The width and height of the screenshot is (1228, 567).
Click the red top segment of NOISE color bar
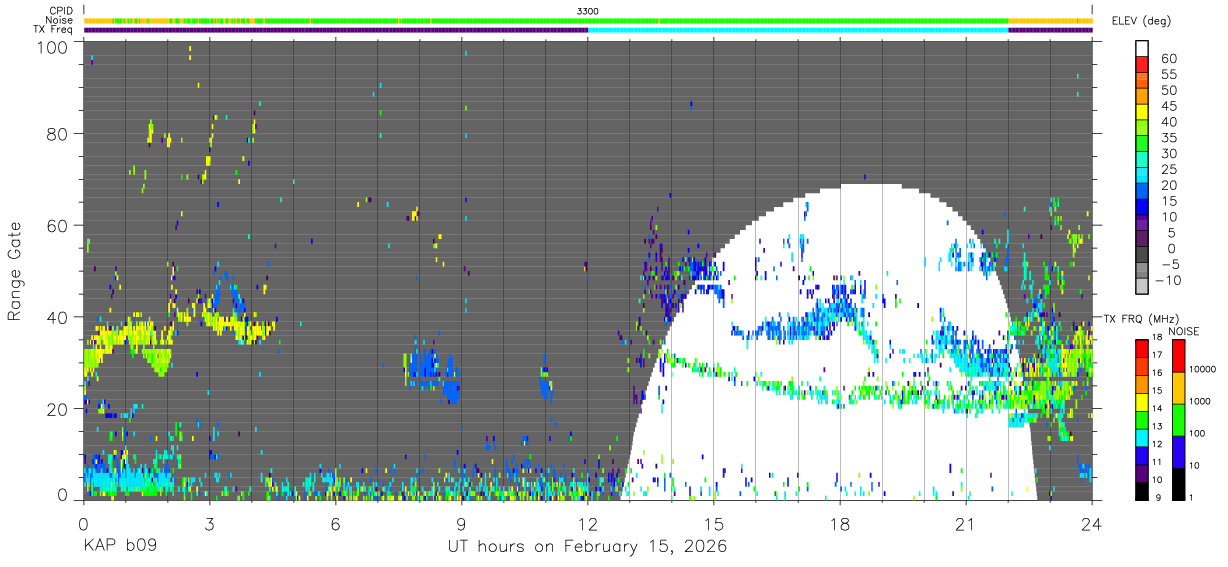pyautogui.click(x=1177, y=356)
